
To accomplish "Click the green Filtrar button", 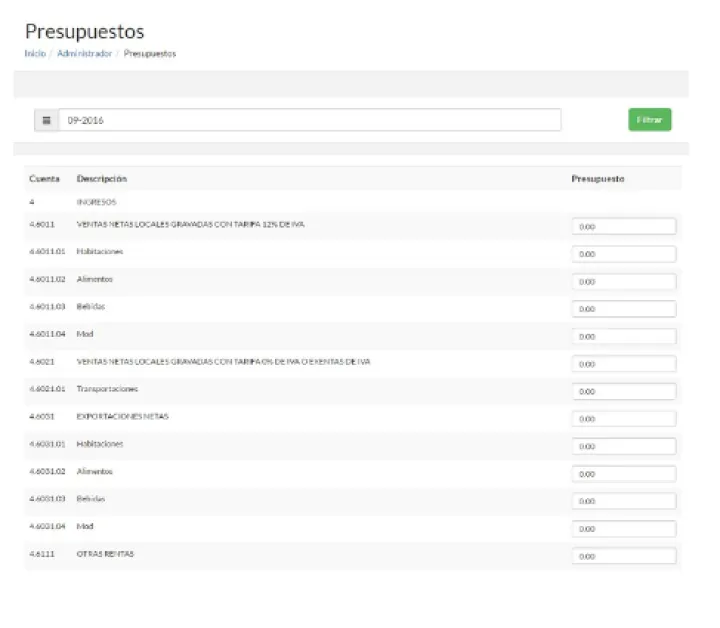I will [x=649, y=120].
